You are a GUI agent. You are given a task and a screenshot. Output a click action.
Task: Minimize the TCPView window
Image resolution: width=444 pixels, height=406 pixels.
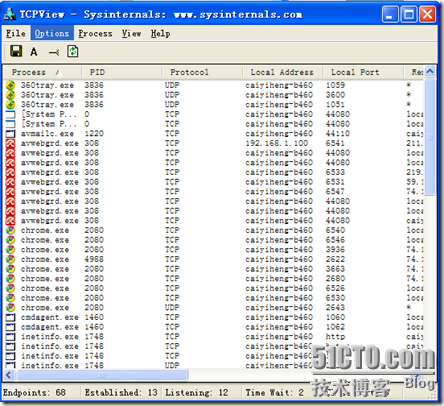[x=390, y=14]
